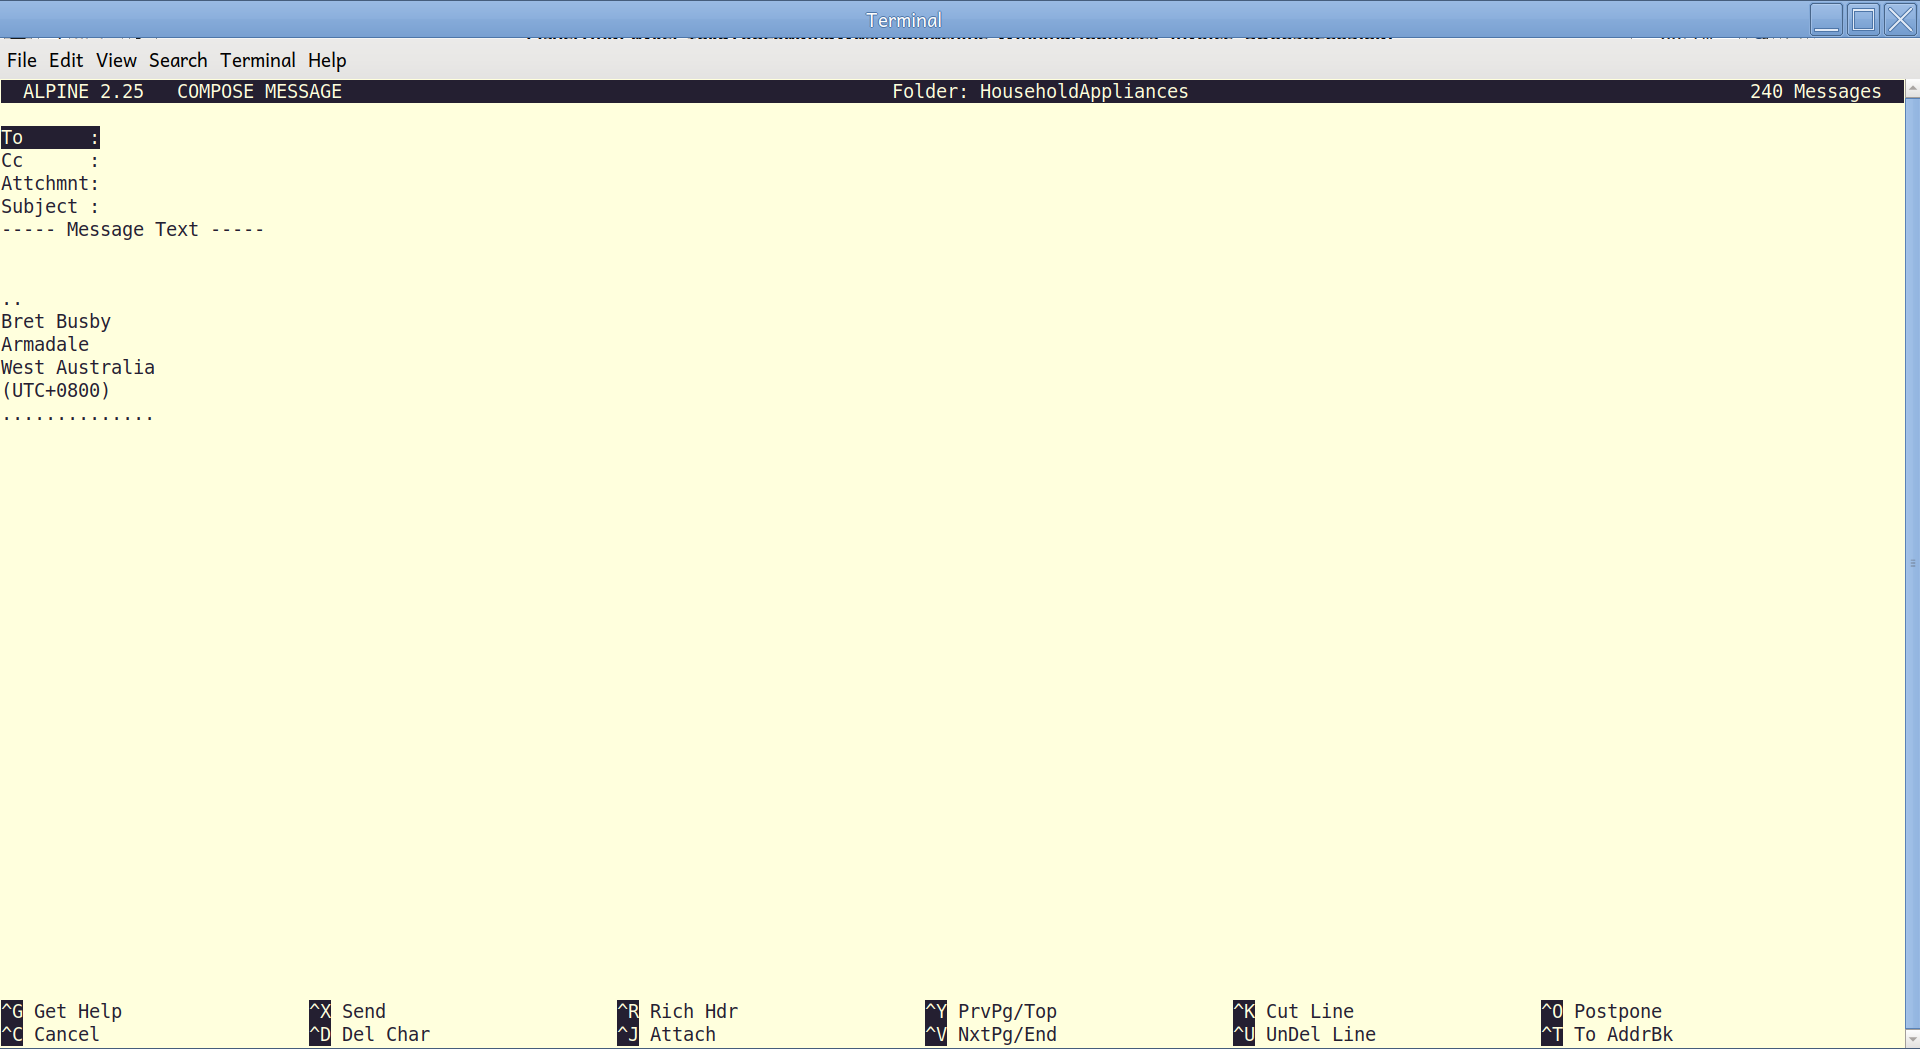Click the Get Help command
Viewport: 1920px width, 1049px height.
point(77,1011)
